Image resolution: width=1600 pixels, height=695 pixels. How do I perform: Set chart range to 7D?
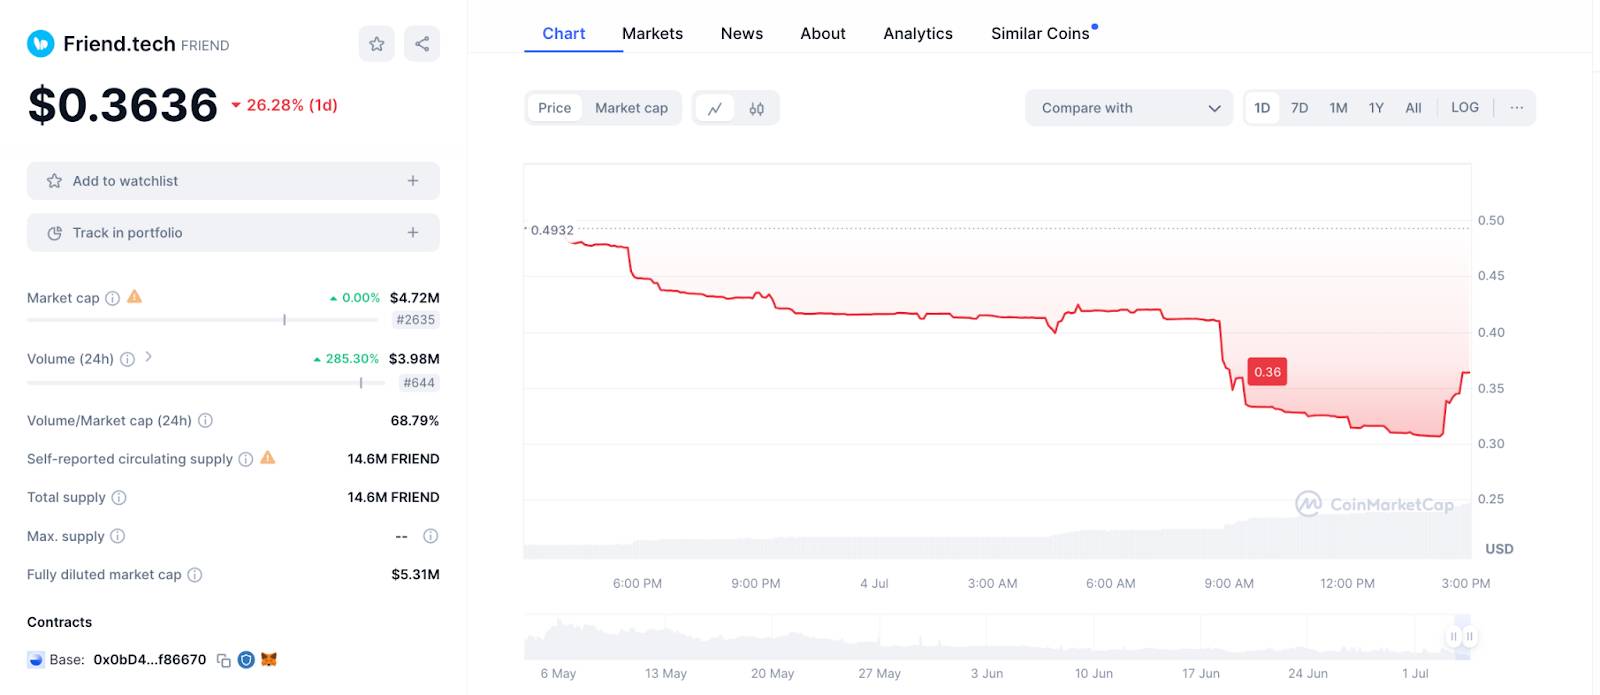[1300, 108]
